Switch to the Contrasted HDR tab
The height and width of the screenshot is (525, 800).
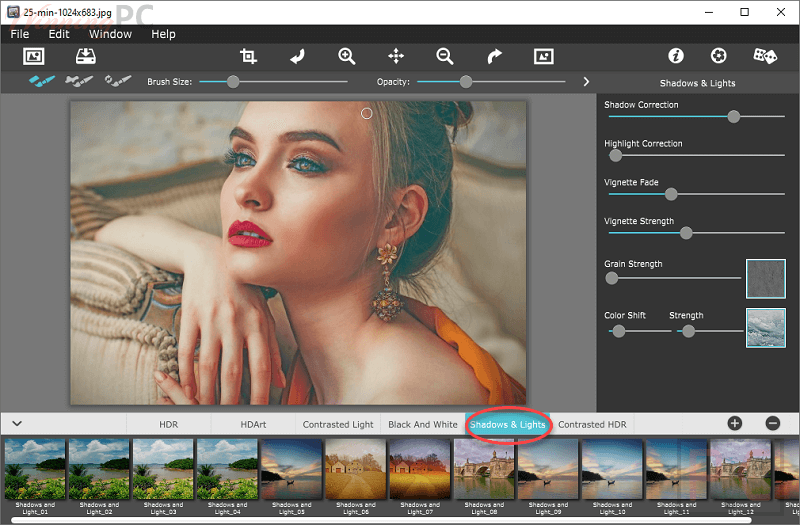[x=592, y=424]
